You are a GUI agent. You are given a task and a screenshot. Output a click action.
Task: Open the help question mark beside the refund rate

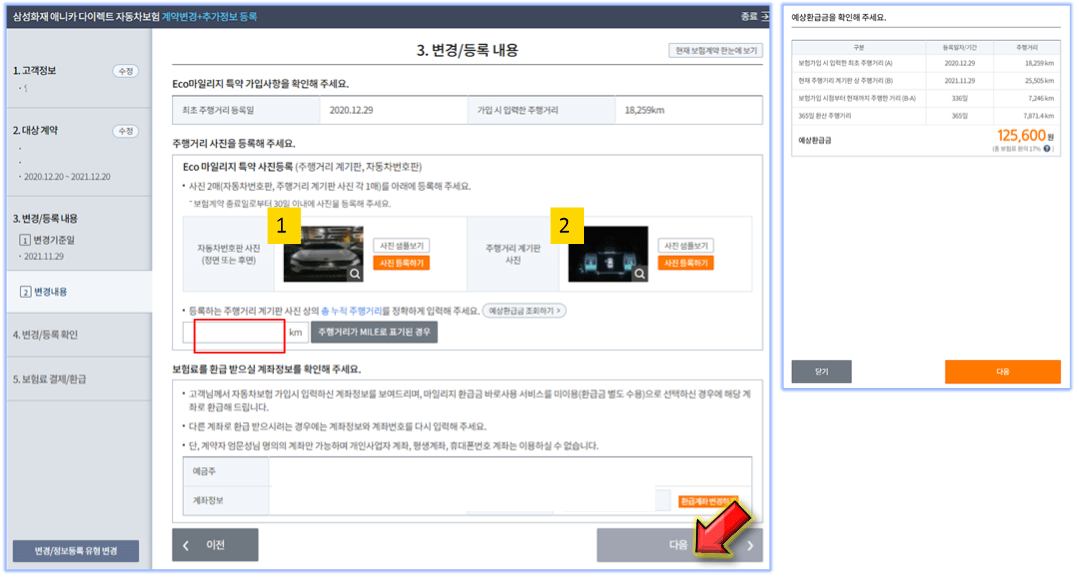click(1047, 148)
